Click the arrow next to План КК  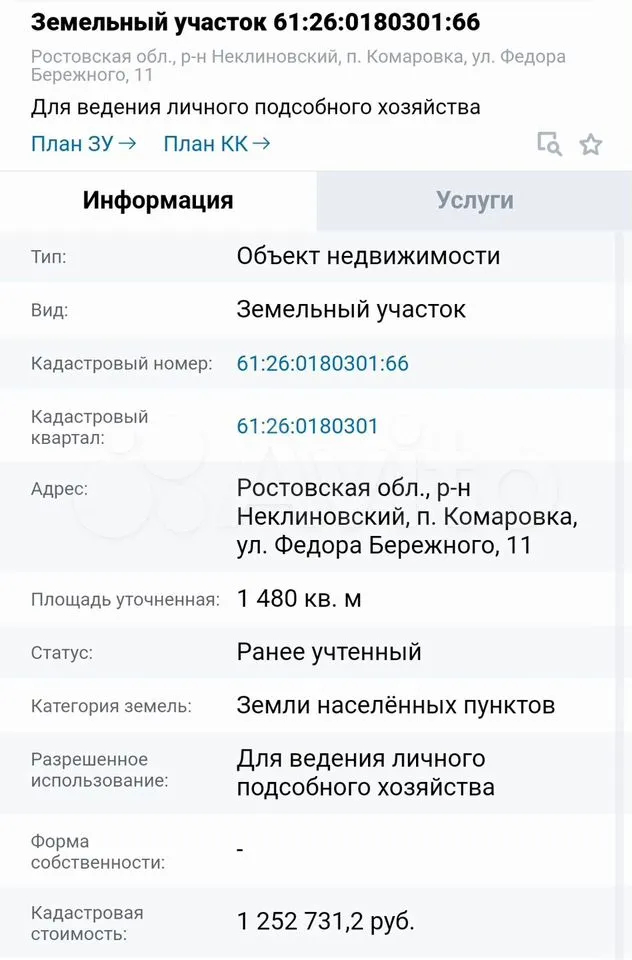pos(261,143)
